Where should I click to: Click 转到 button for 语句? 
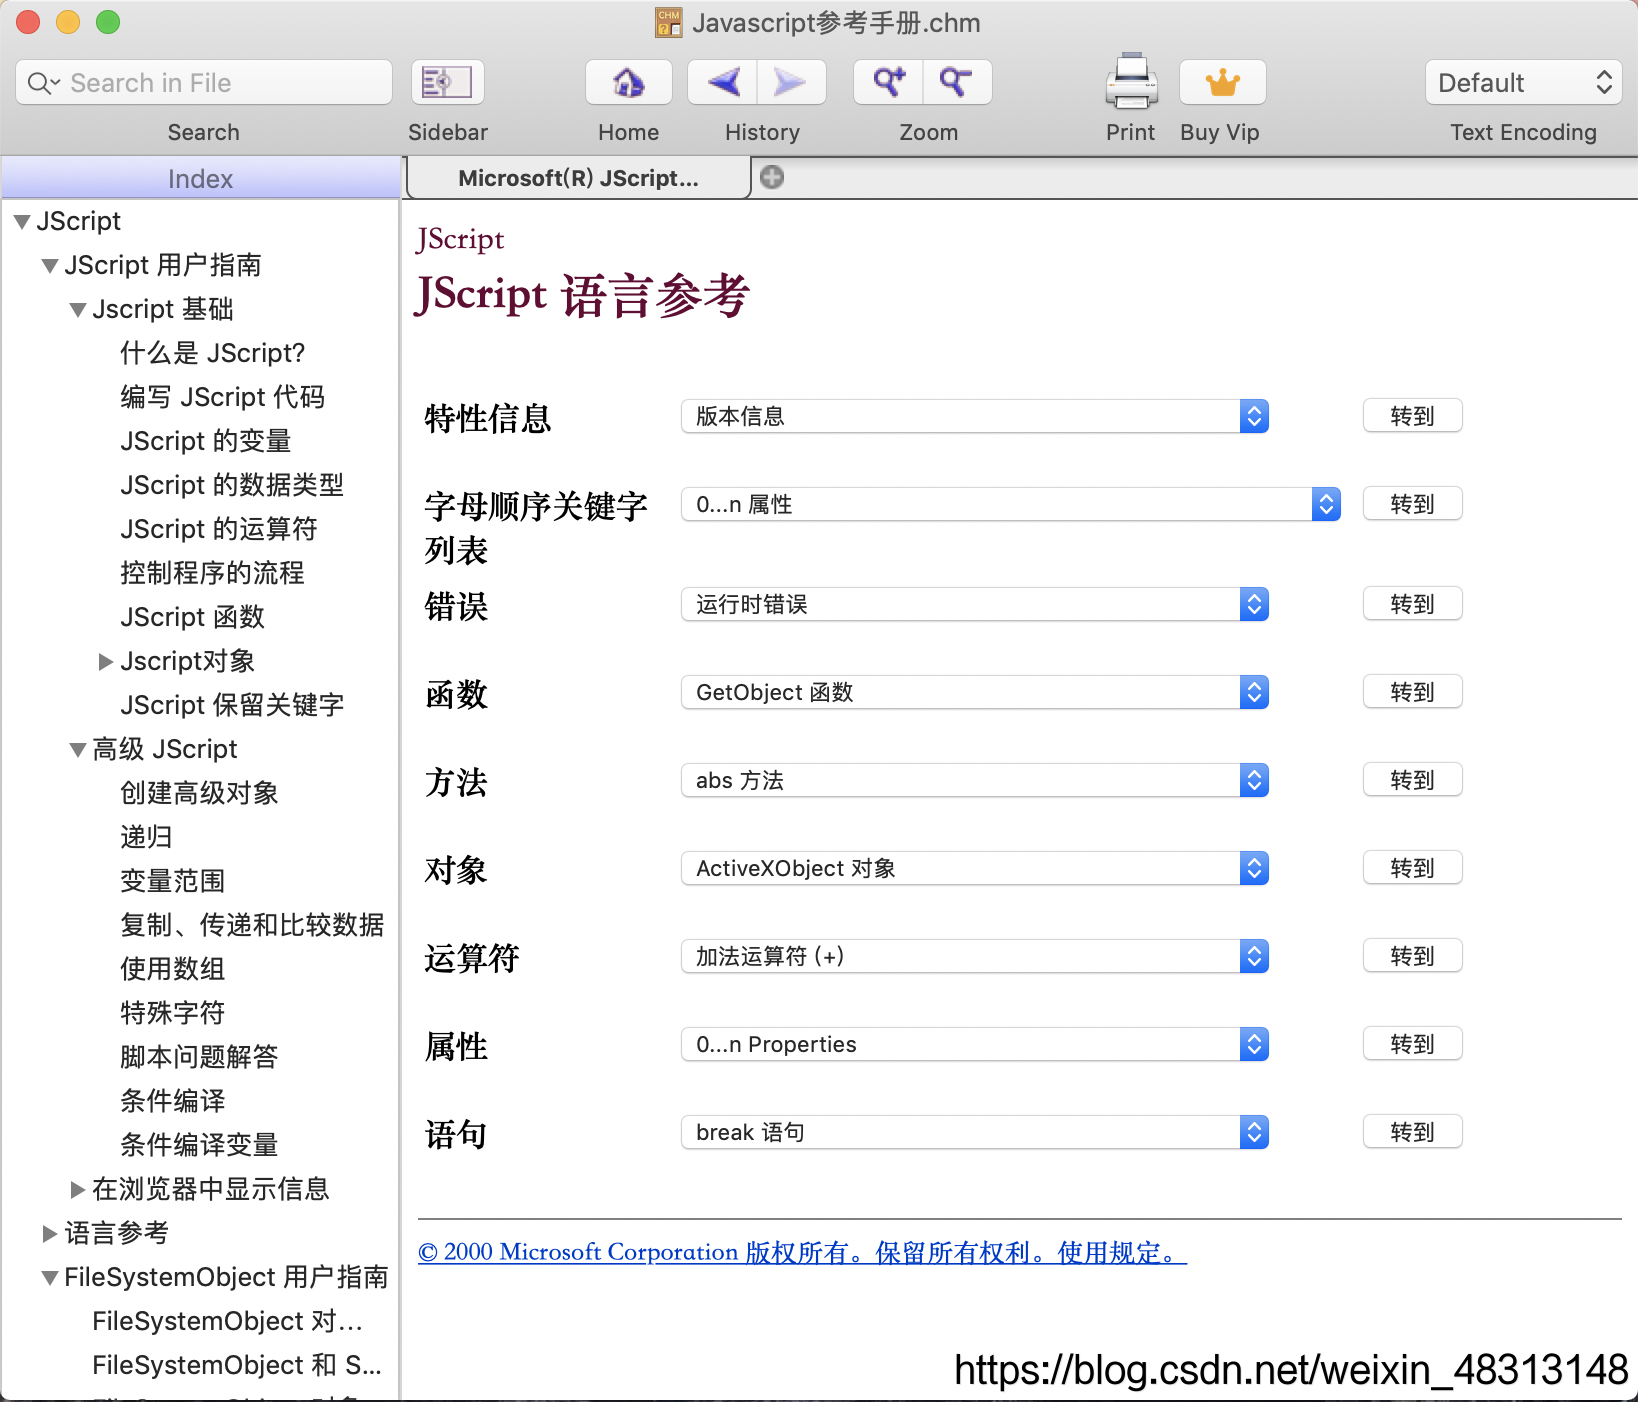tap(1412, 1132)
